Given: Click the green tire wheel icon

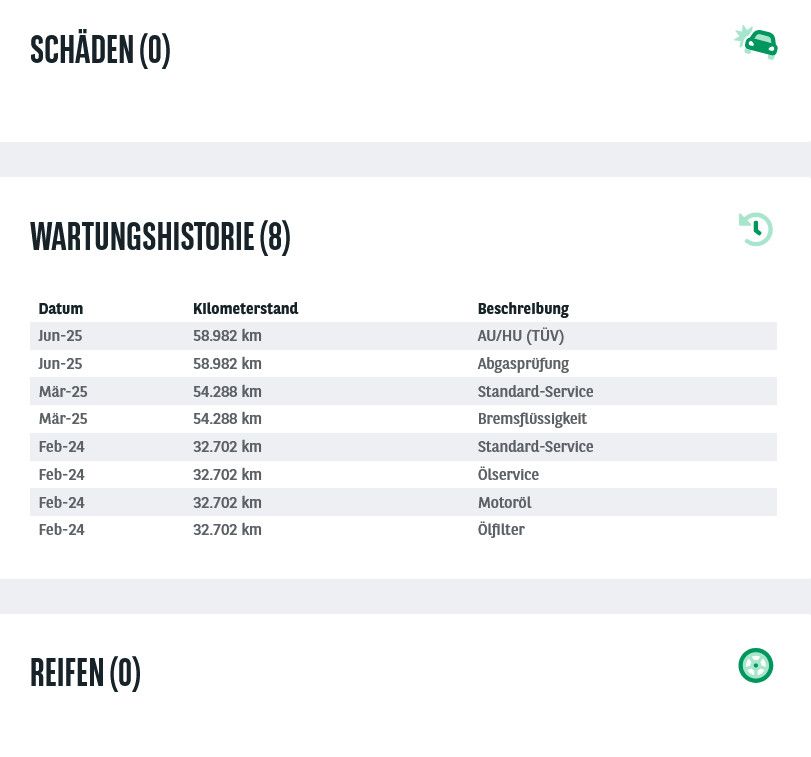Looking at the screenshot, I should point(756,665).
